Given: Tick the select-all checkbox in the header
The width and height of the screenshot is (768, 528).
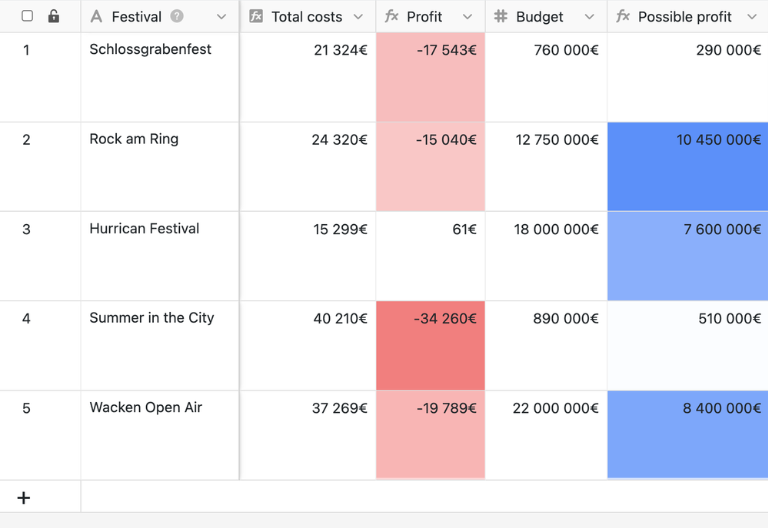Looking at the screenshot, I should point(27,16).
